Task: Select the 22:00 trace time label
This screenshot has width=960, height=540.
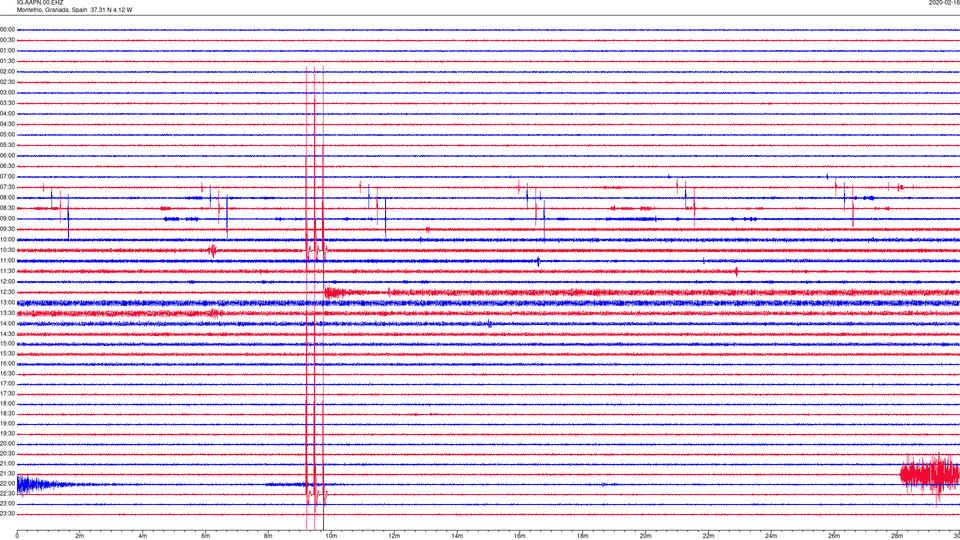Action: click(7, 484)
